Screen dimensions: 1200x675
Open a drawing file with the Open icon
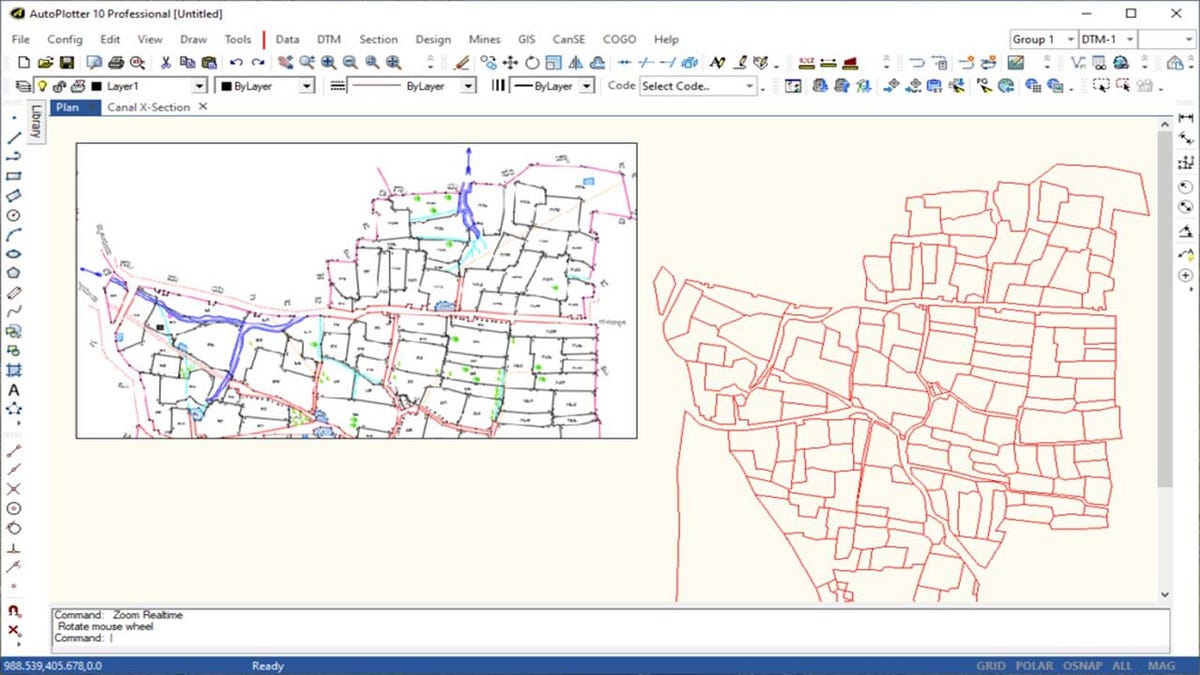(x=44, y=62)
